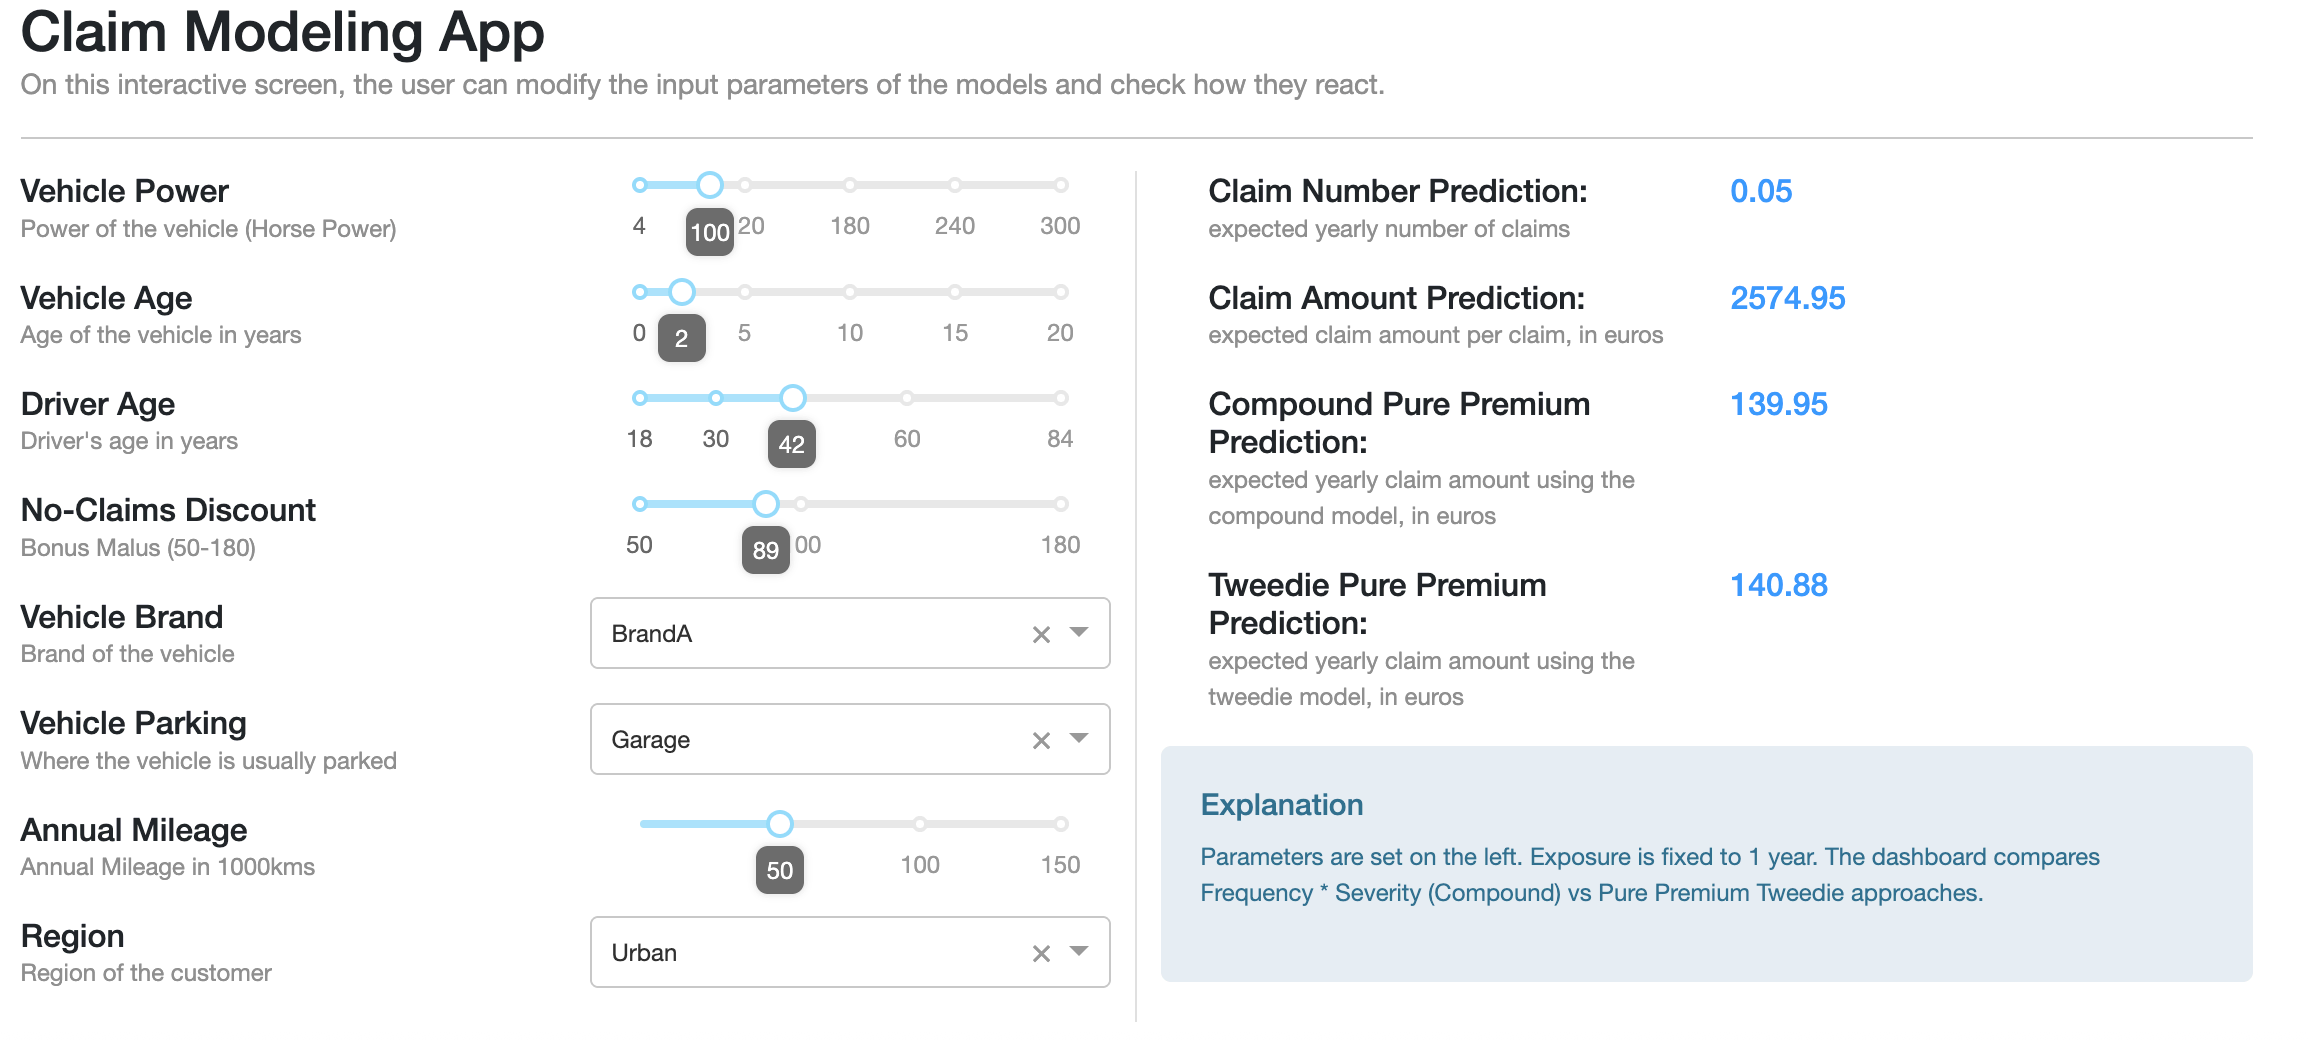Clear the Garage vehicle parking selection
Screen dimensions: 2308x1040
click(1040, 739)
